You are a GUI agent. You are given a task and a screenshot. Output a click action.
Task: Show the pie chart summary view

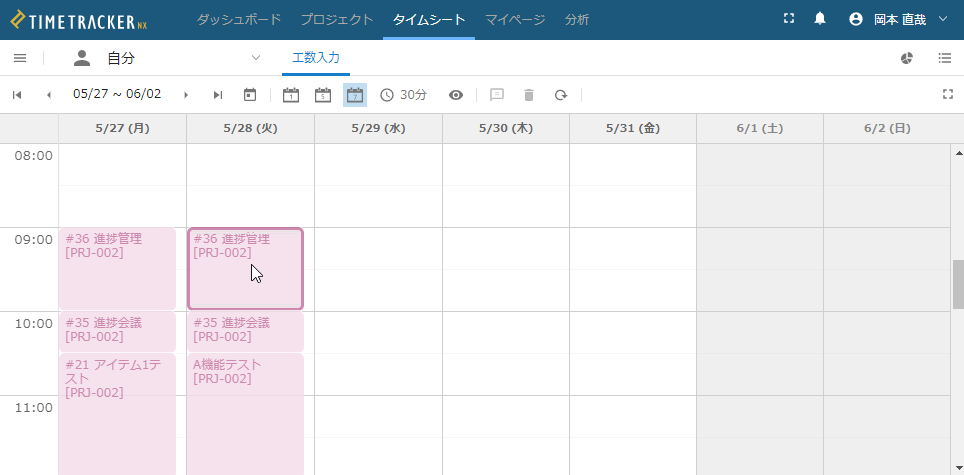coord(907,58)
